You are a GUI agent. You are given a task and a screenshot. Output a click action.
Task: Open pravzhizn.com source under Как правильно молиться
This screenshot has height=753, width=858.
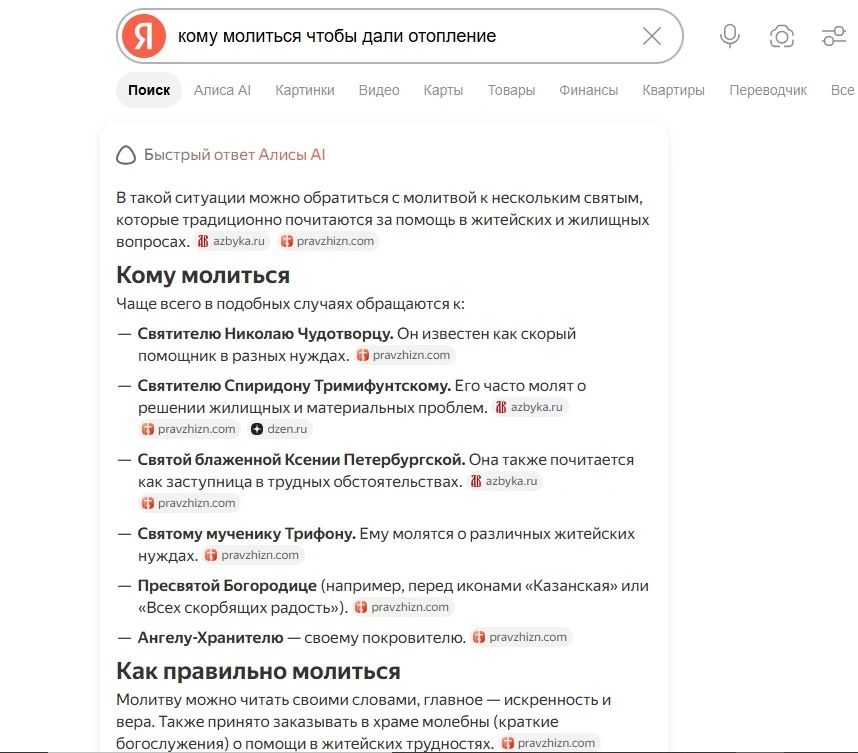tap(549, 743)
